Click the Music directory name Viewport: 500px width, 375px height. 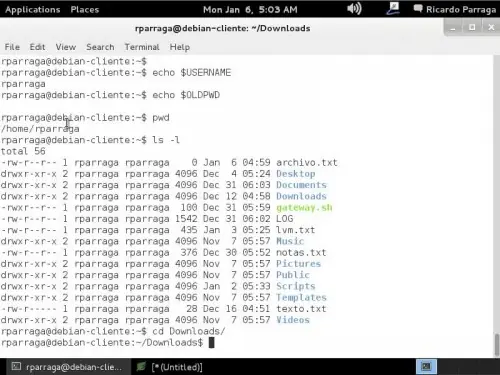290,241
